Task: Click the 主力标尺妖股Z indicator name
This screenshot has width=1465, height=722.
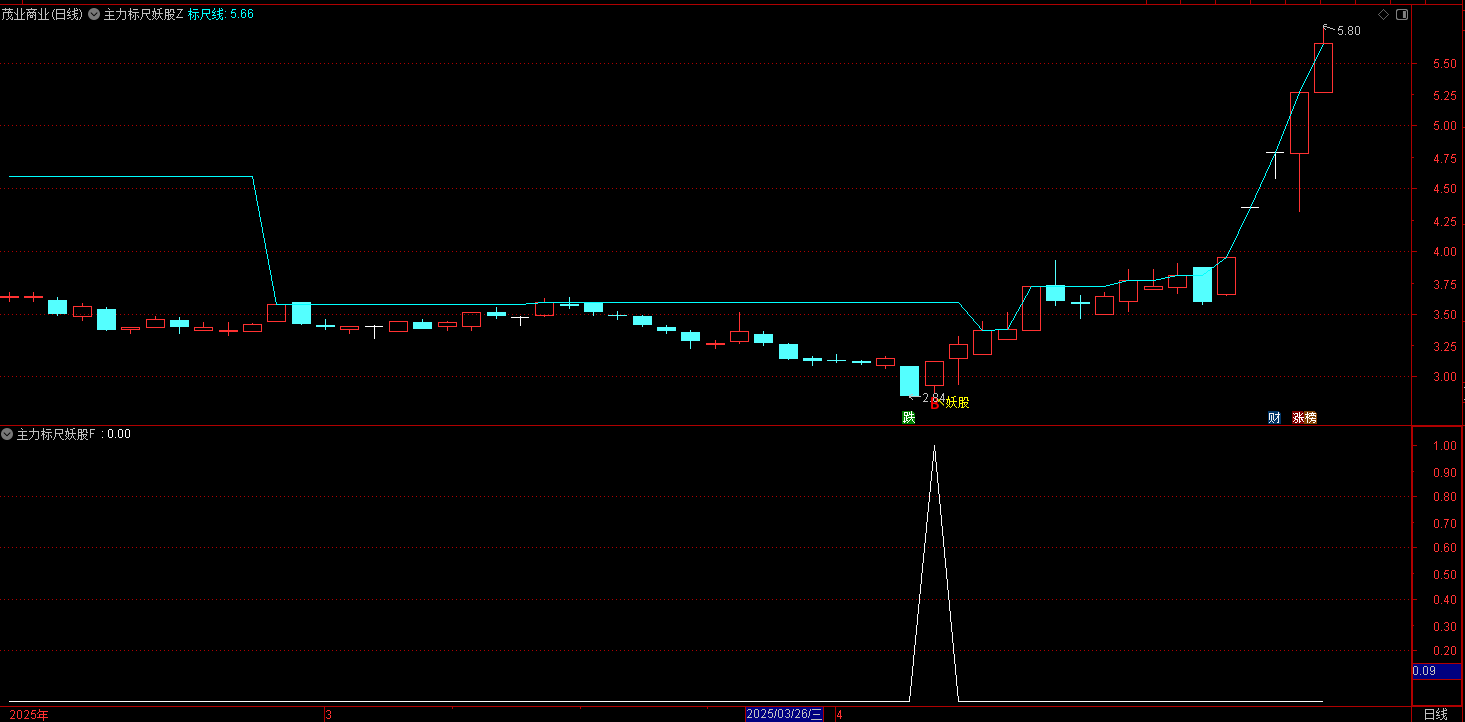Action: pyautogui.click(x=144, y=15)
